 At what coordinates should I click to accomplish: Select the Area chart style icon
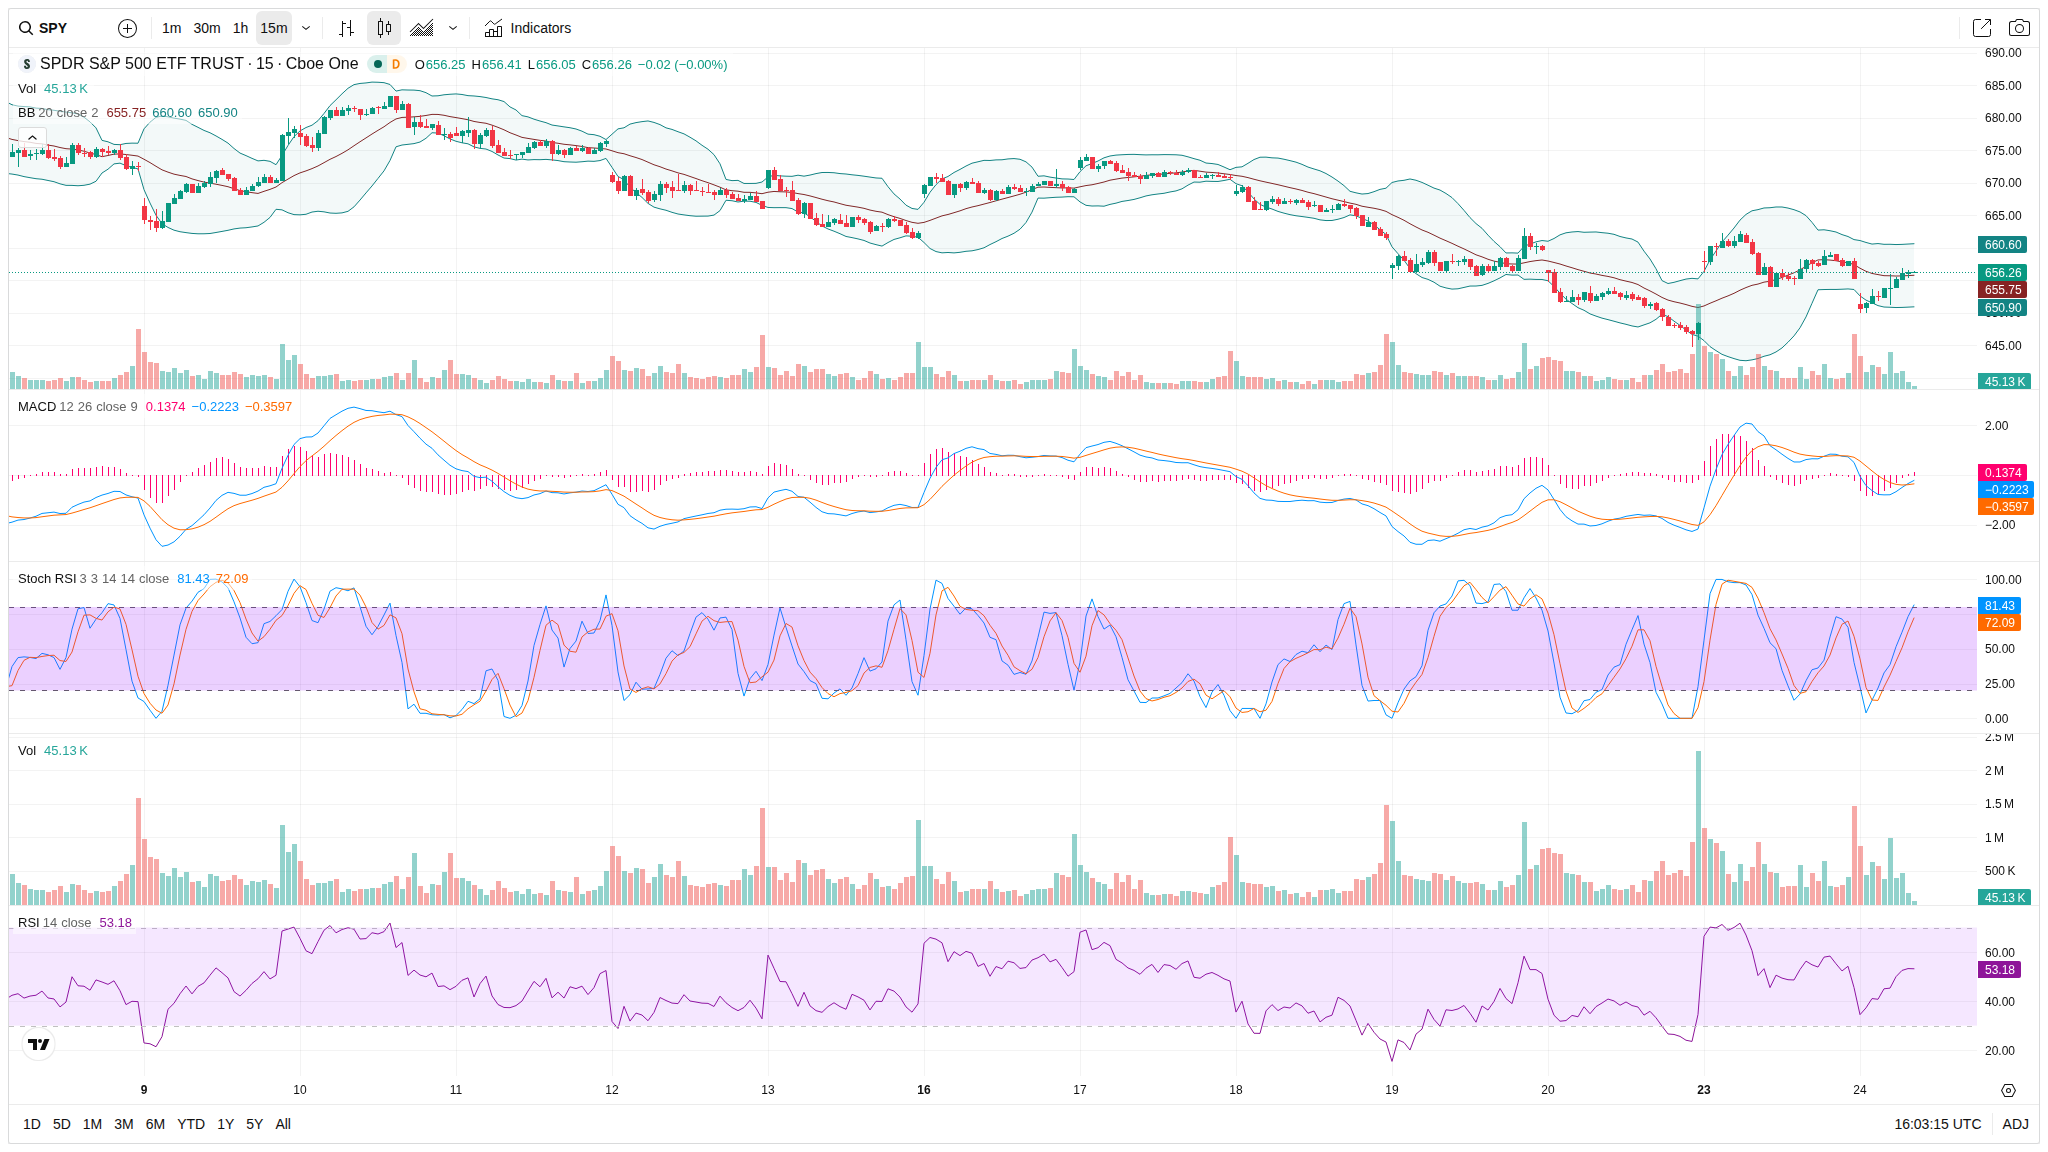click(422, 28)
